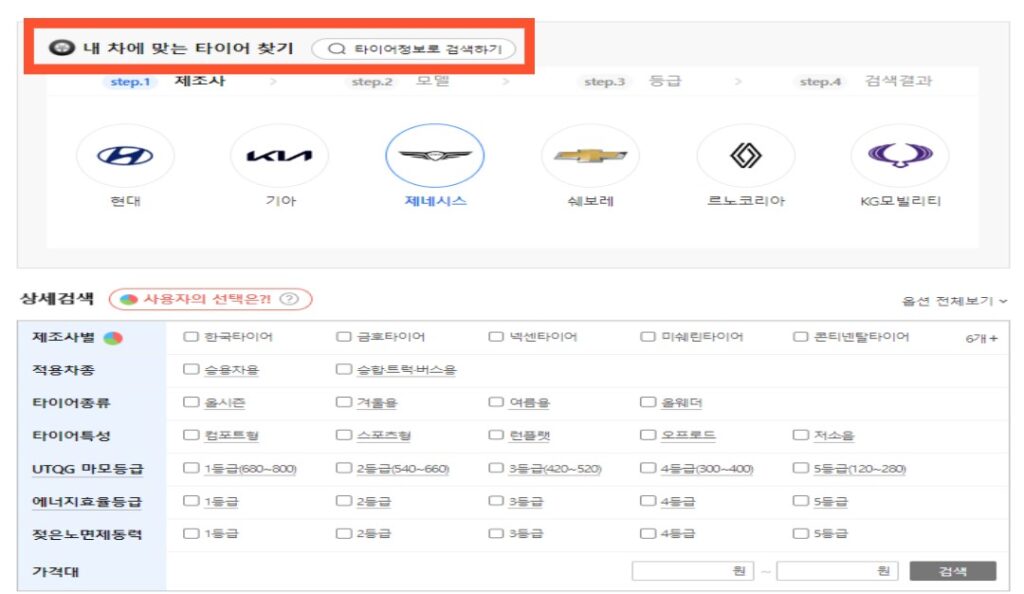
Task: Check the 금호타이어 checkbox
Action: pyautogui.click(x=344, y=337)
